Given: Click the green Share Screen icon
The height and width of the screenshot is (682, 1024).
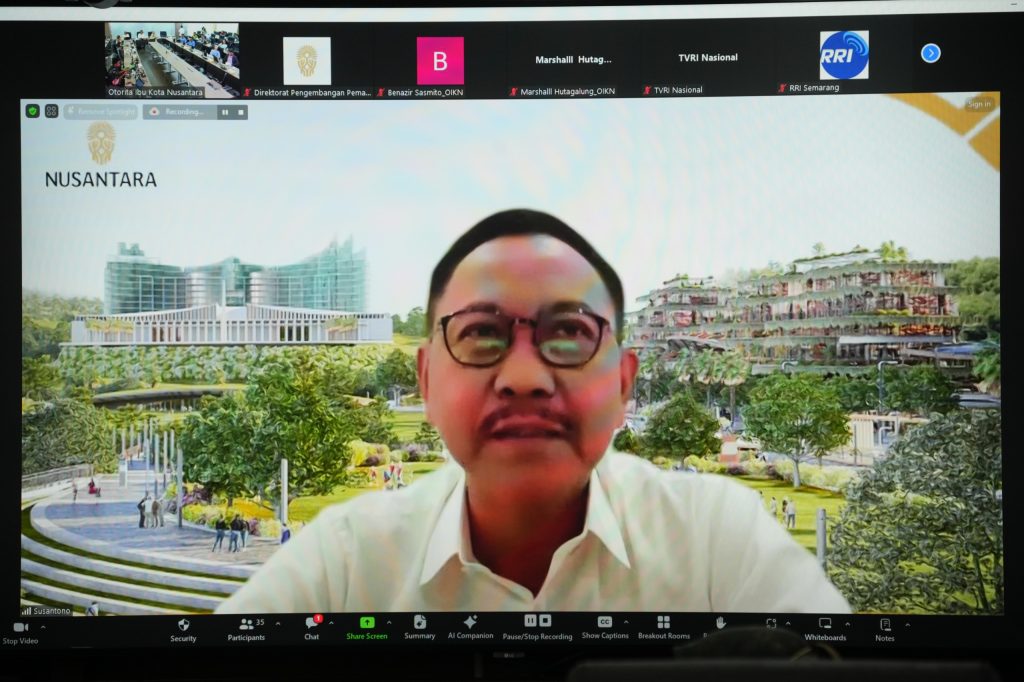Looking at the screenshot, I should click(x=367, y=622).
